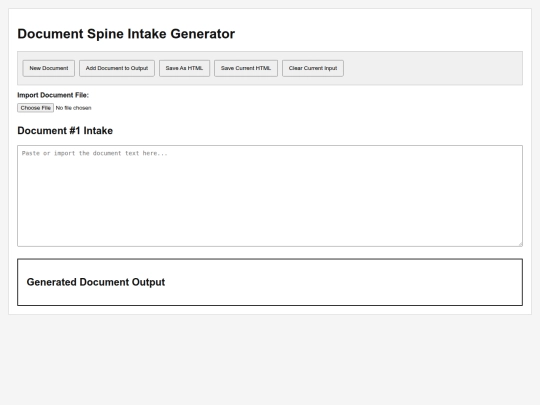Image resolution: width=540 pixels, height=405 pixels.
Task: Click the 'Document Spine Intake Generator' heading
Action: click(126, 34)
